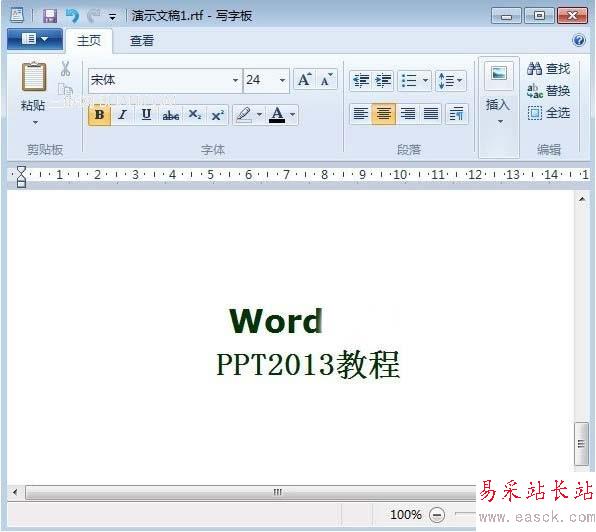Open the font size 24 dropdown

(282, 80)
